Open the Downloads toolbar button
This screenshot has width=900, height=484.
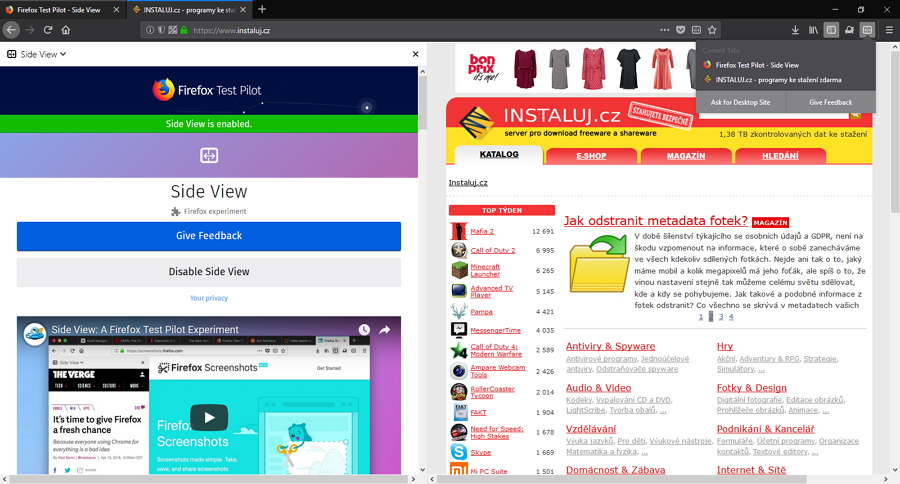[795, 30]
